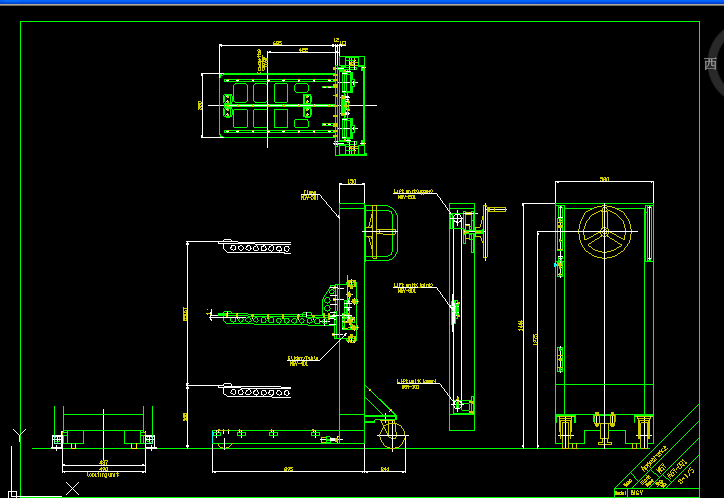Select the top plan view table outline
724x498 pixels.
(278, 105)
